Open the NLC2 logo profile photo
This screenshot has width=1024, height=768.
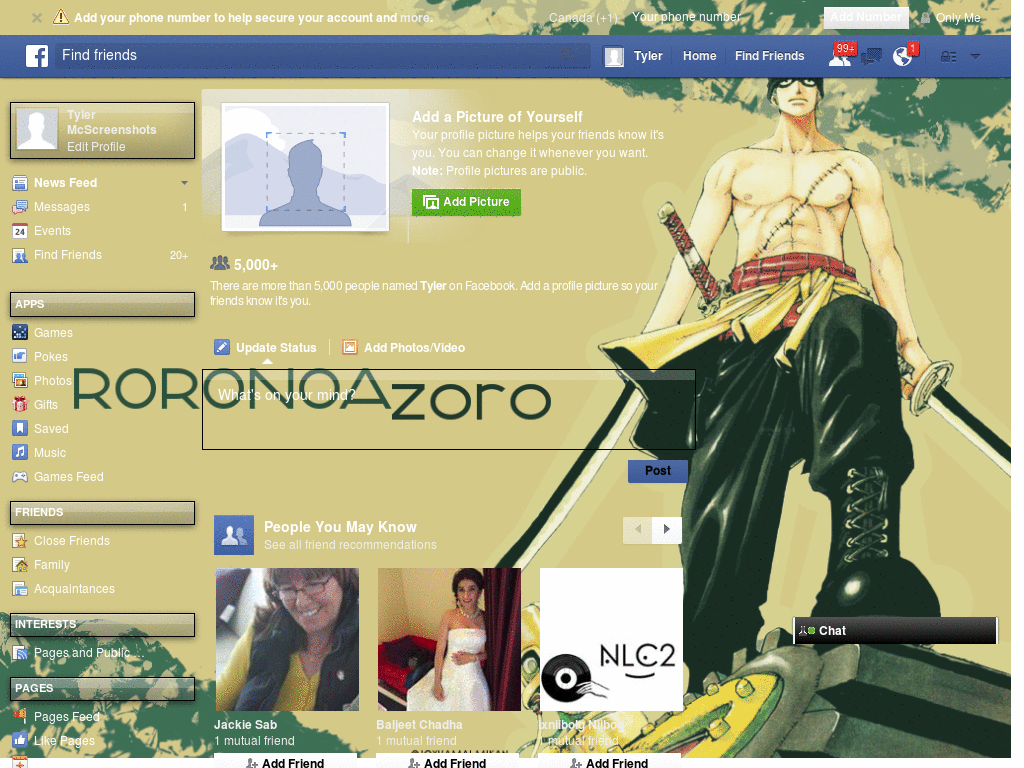pos(611,640)
